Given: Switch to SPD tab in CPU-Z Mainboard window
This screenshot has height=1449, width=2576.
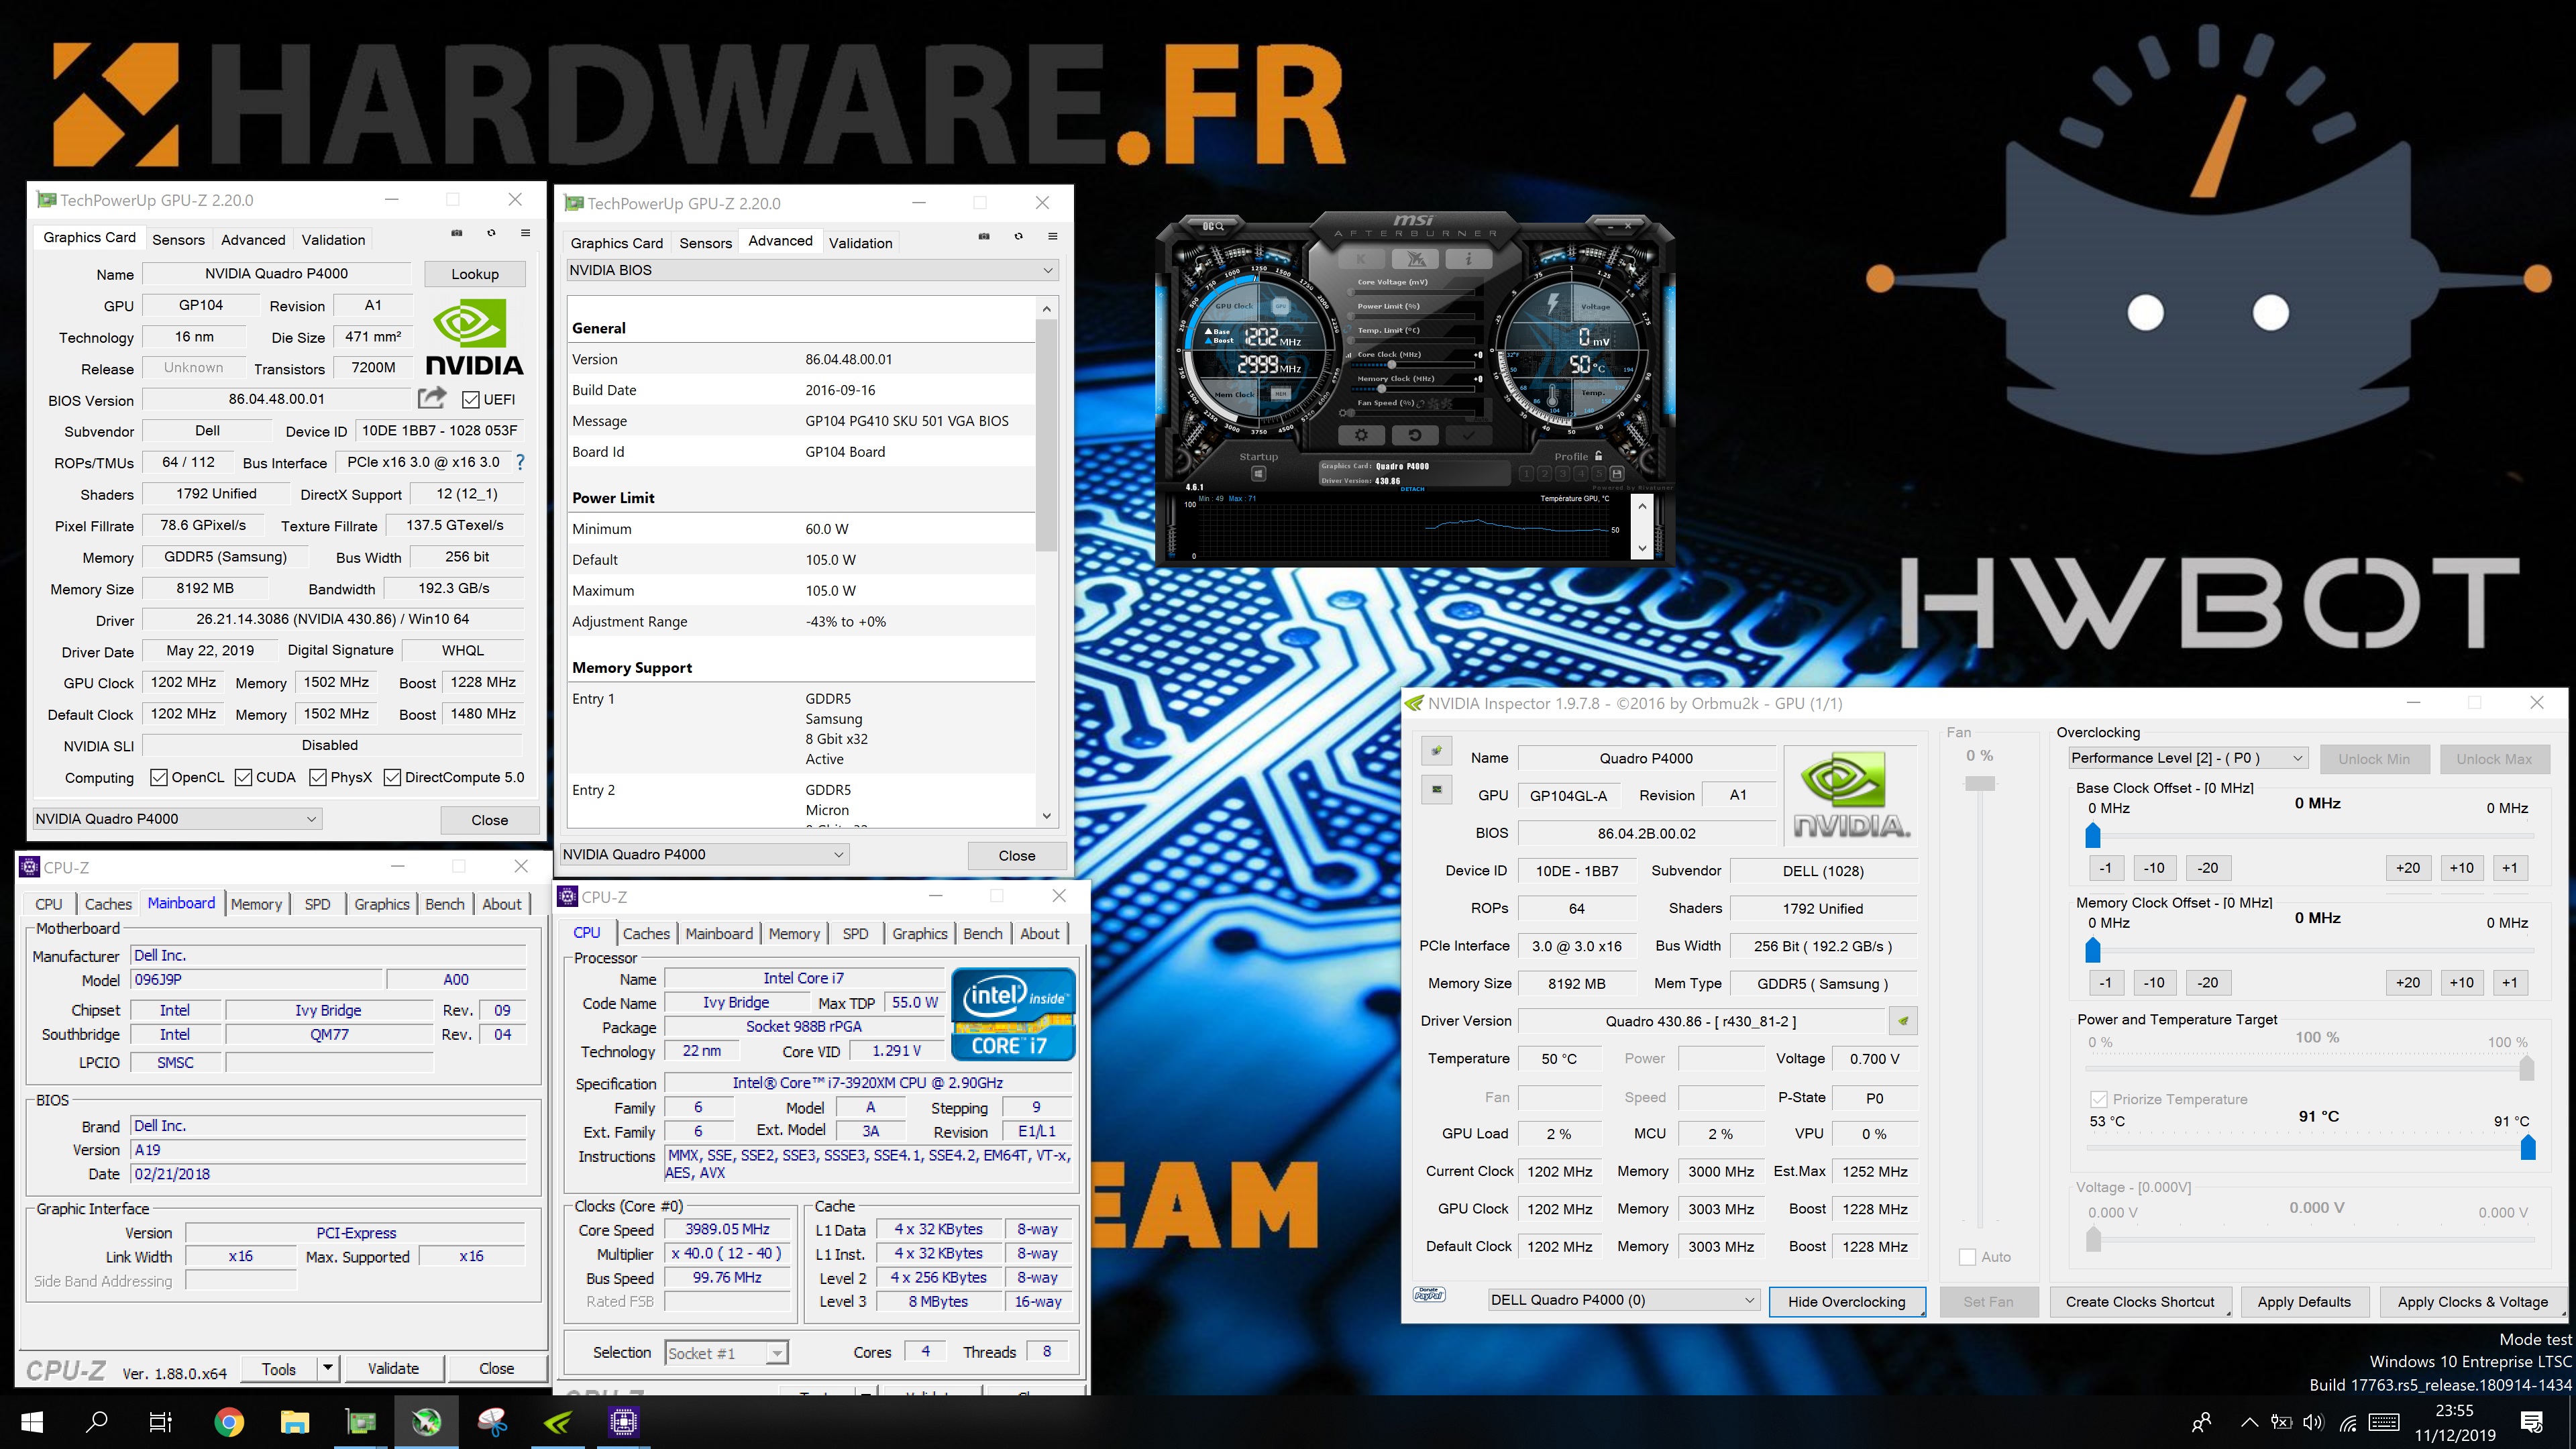Looking at the screenshot, I should [x=317, y=904].
